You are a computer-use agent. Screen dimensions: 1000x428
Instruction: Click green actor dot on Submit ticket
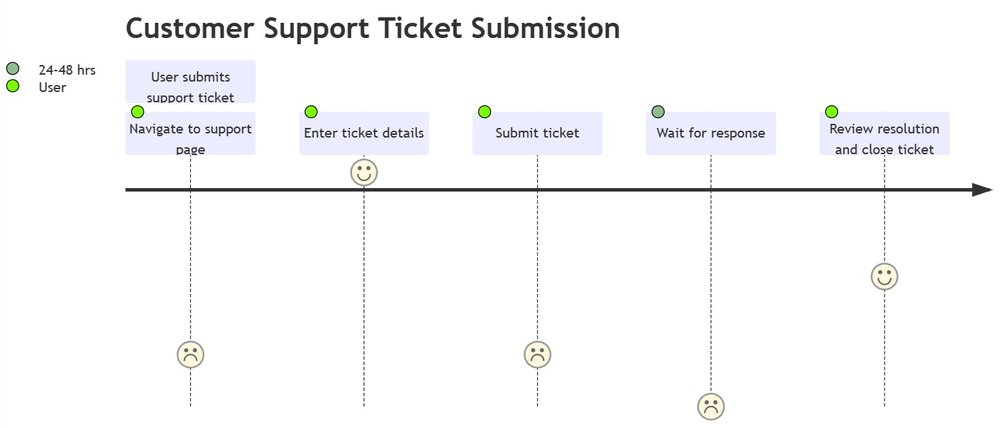485,112
